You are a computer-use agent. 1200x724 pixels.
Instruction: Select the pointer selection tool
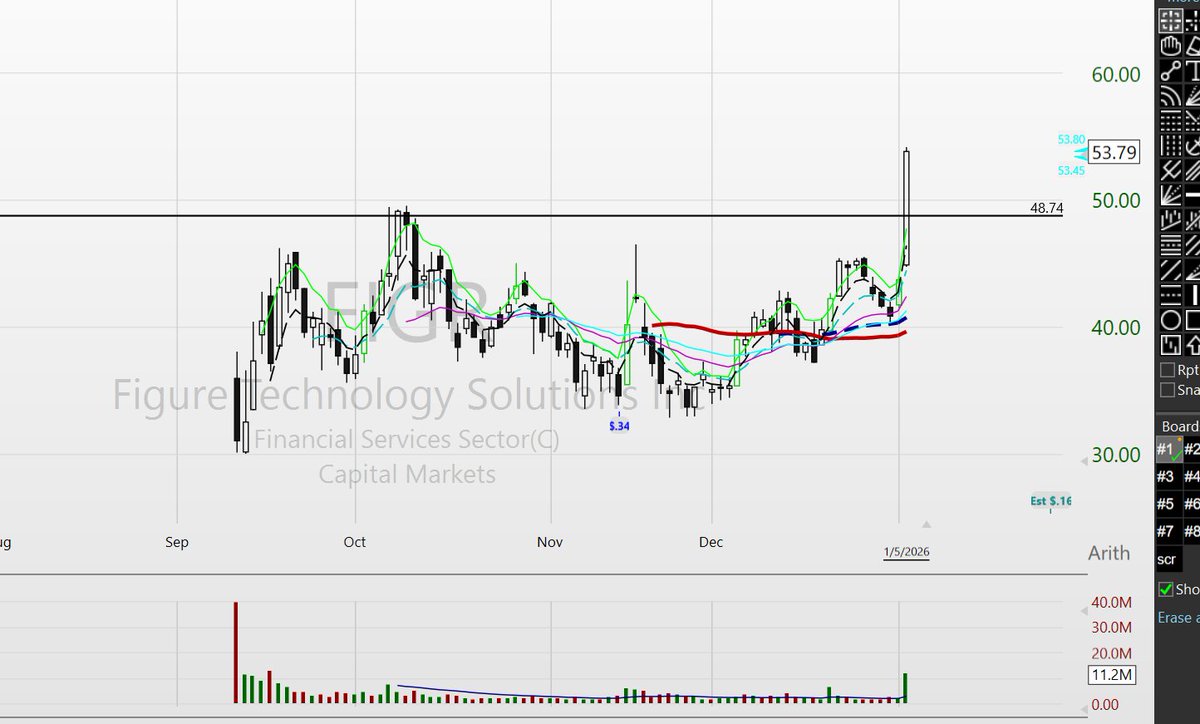[x=1170, y=20]
